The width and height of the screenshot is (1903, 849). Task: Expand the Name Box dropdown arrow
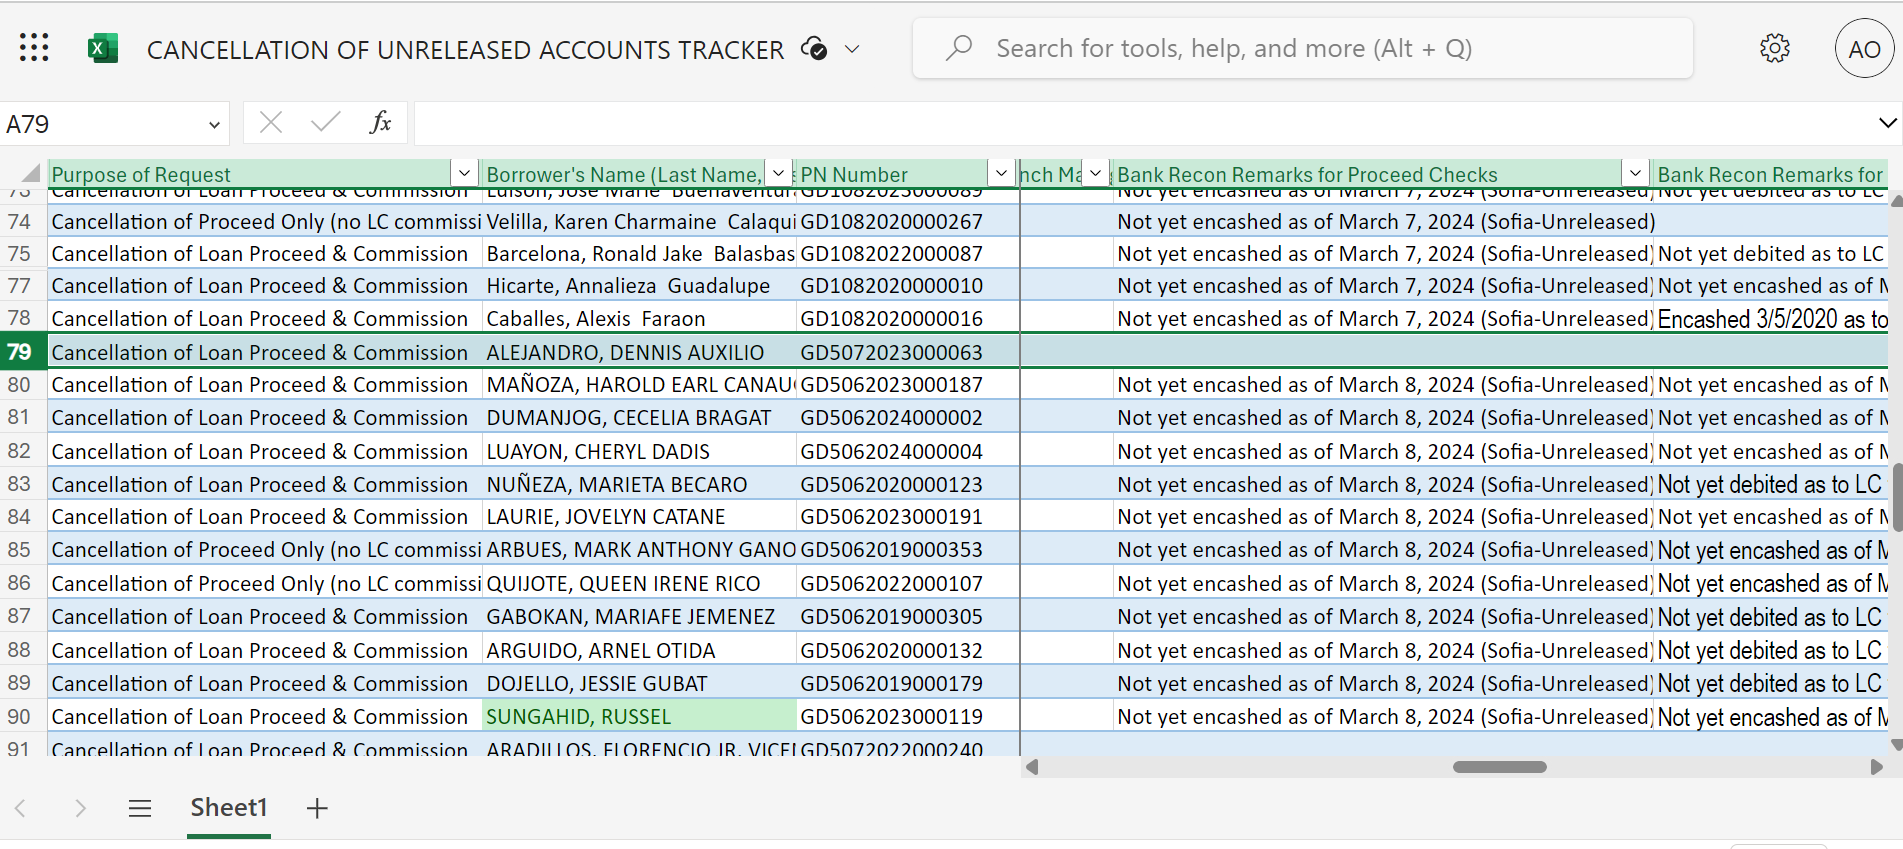[x=214, y=125]
